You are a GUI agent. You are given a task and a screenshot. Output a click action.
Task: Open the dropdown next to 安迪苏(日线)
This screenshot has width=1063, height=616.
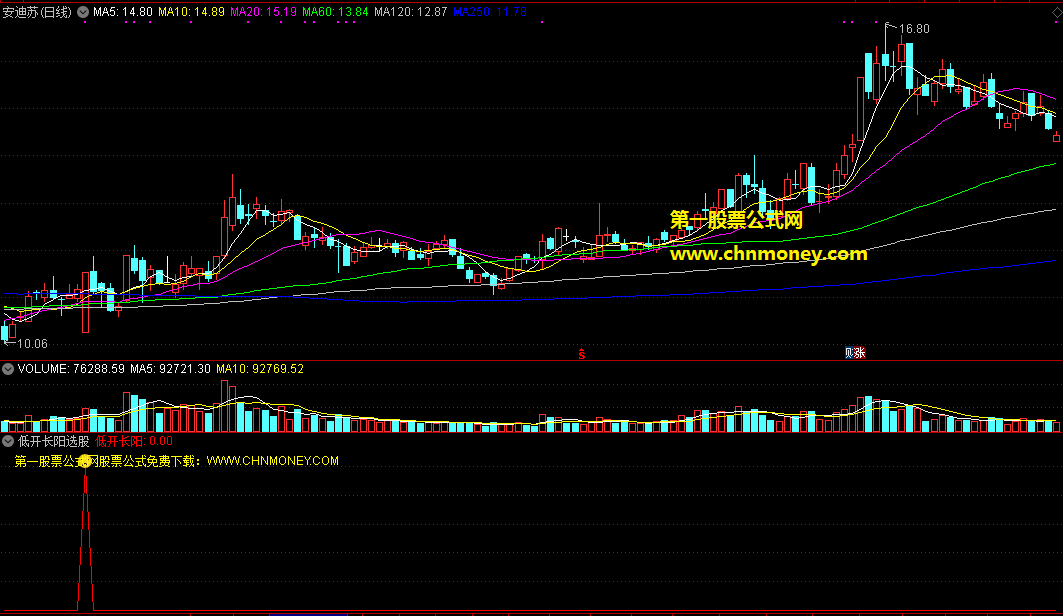point(83,12)
